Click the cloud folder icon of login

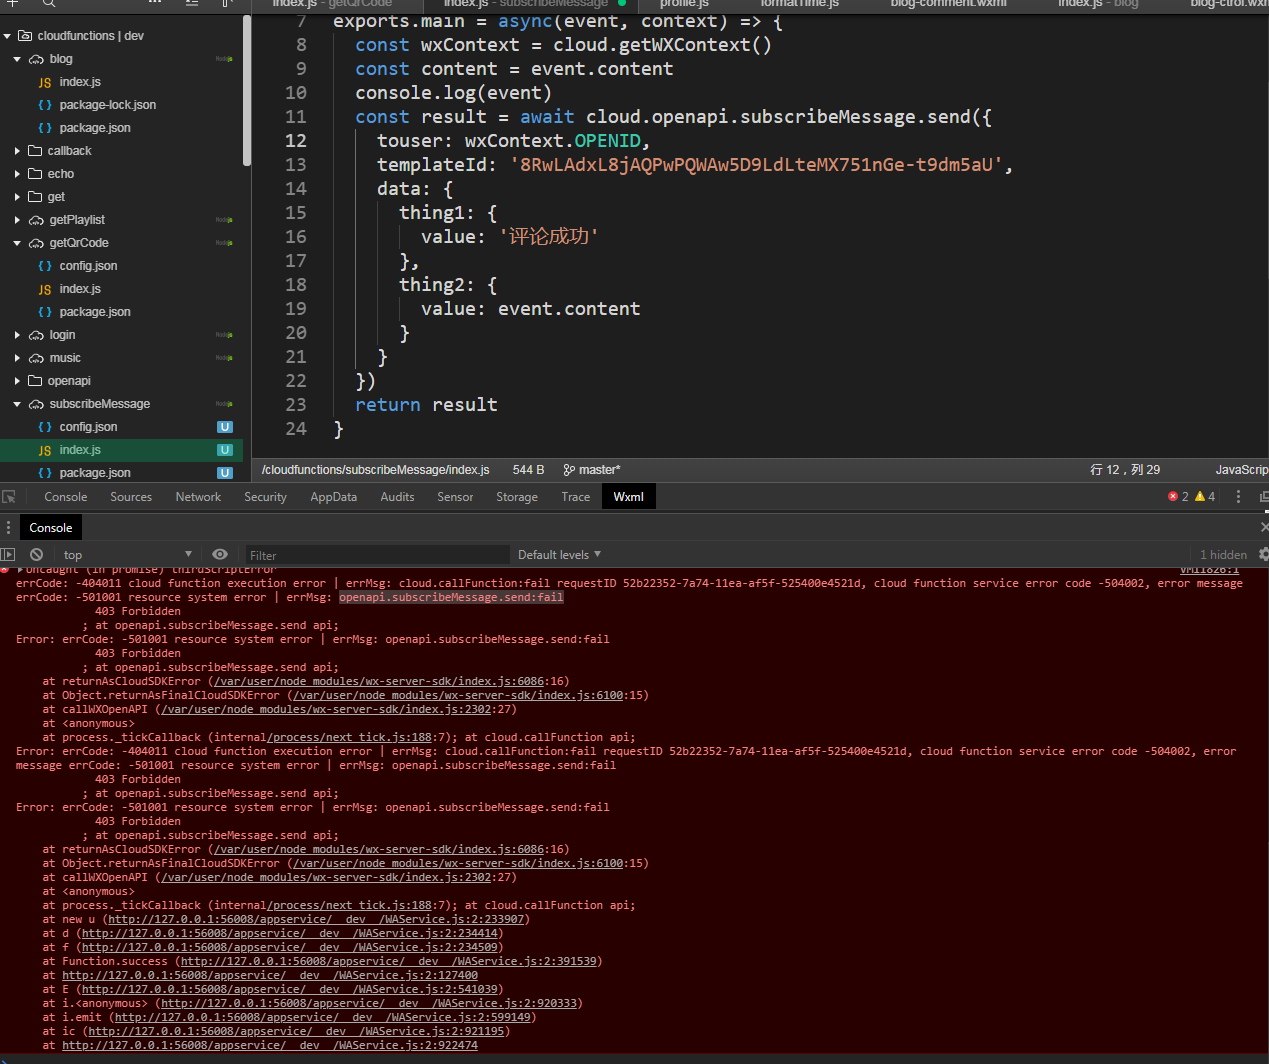click(x=36, y=335)
